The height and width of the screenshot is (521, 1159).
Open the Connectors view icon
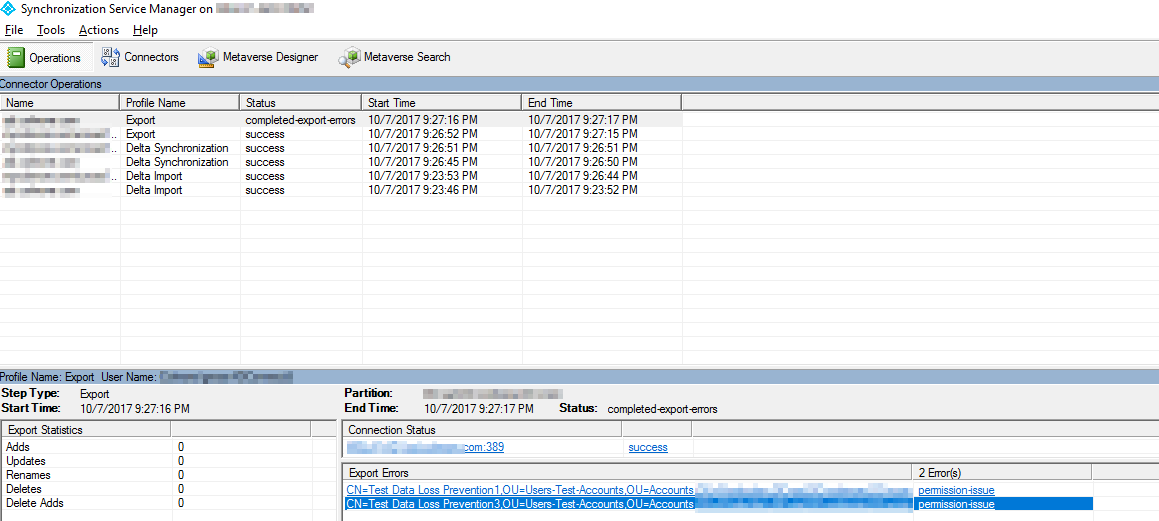click(x=110, y=57)
